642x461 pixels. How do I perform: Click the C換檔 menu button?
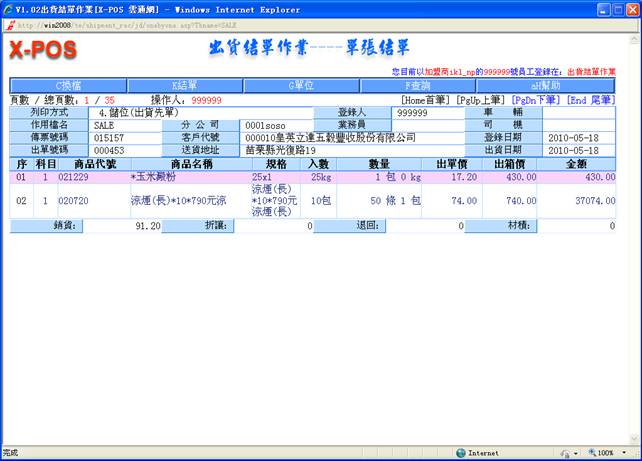click(69, 86)
